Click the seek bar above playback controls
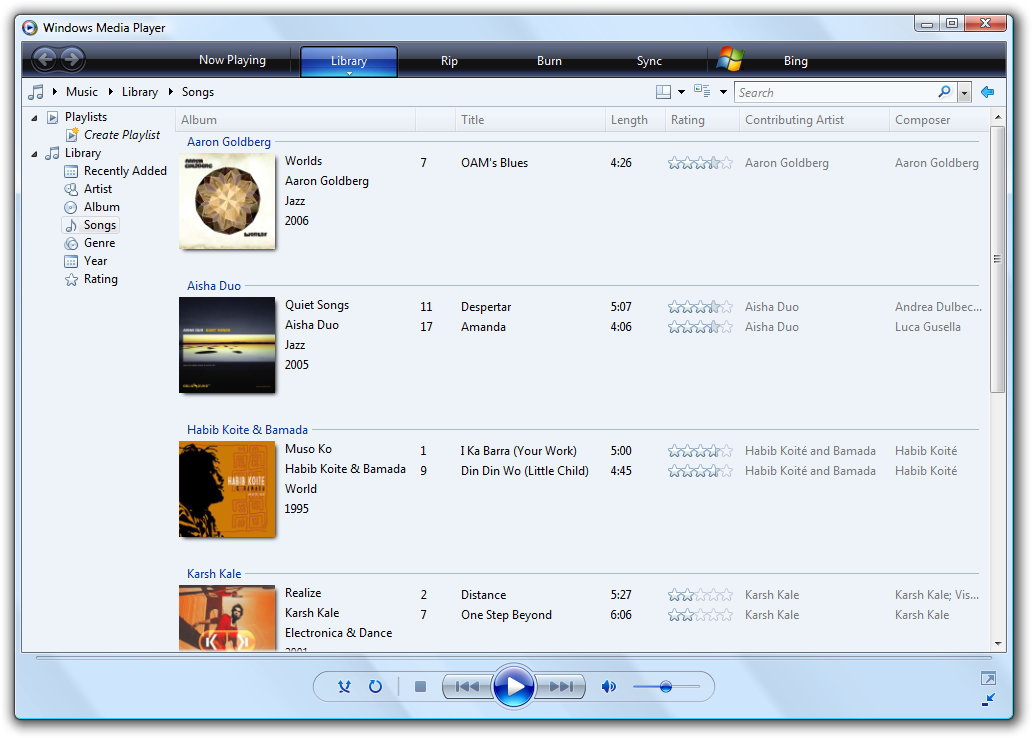The width and height of the screenshot is (1032, 738). [513, 658]
